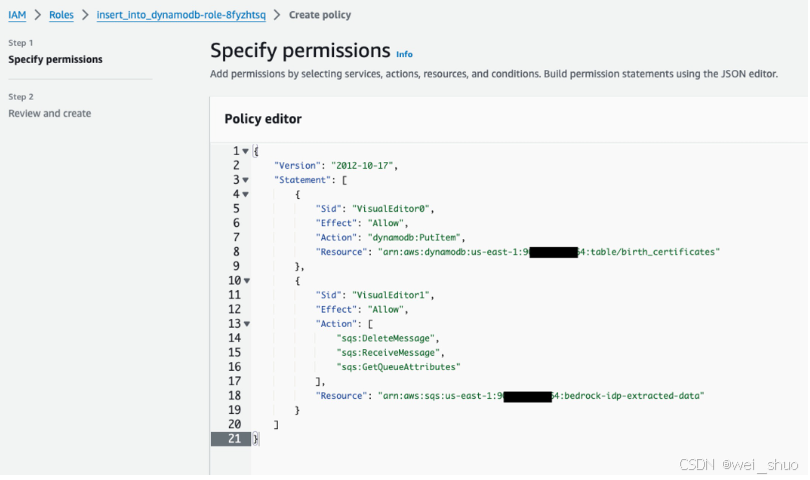The width and height of the screenshot is (810, 480).
Task: Click the Create policy breadcrumb text
Action: [320, 15]
